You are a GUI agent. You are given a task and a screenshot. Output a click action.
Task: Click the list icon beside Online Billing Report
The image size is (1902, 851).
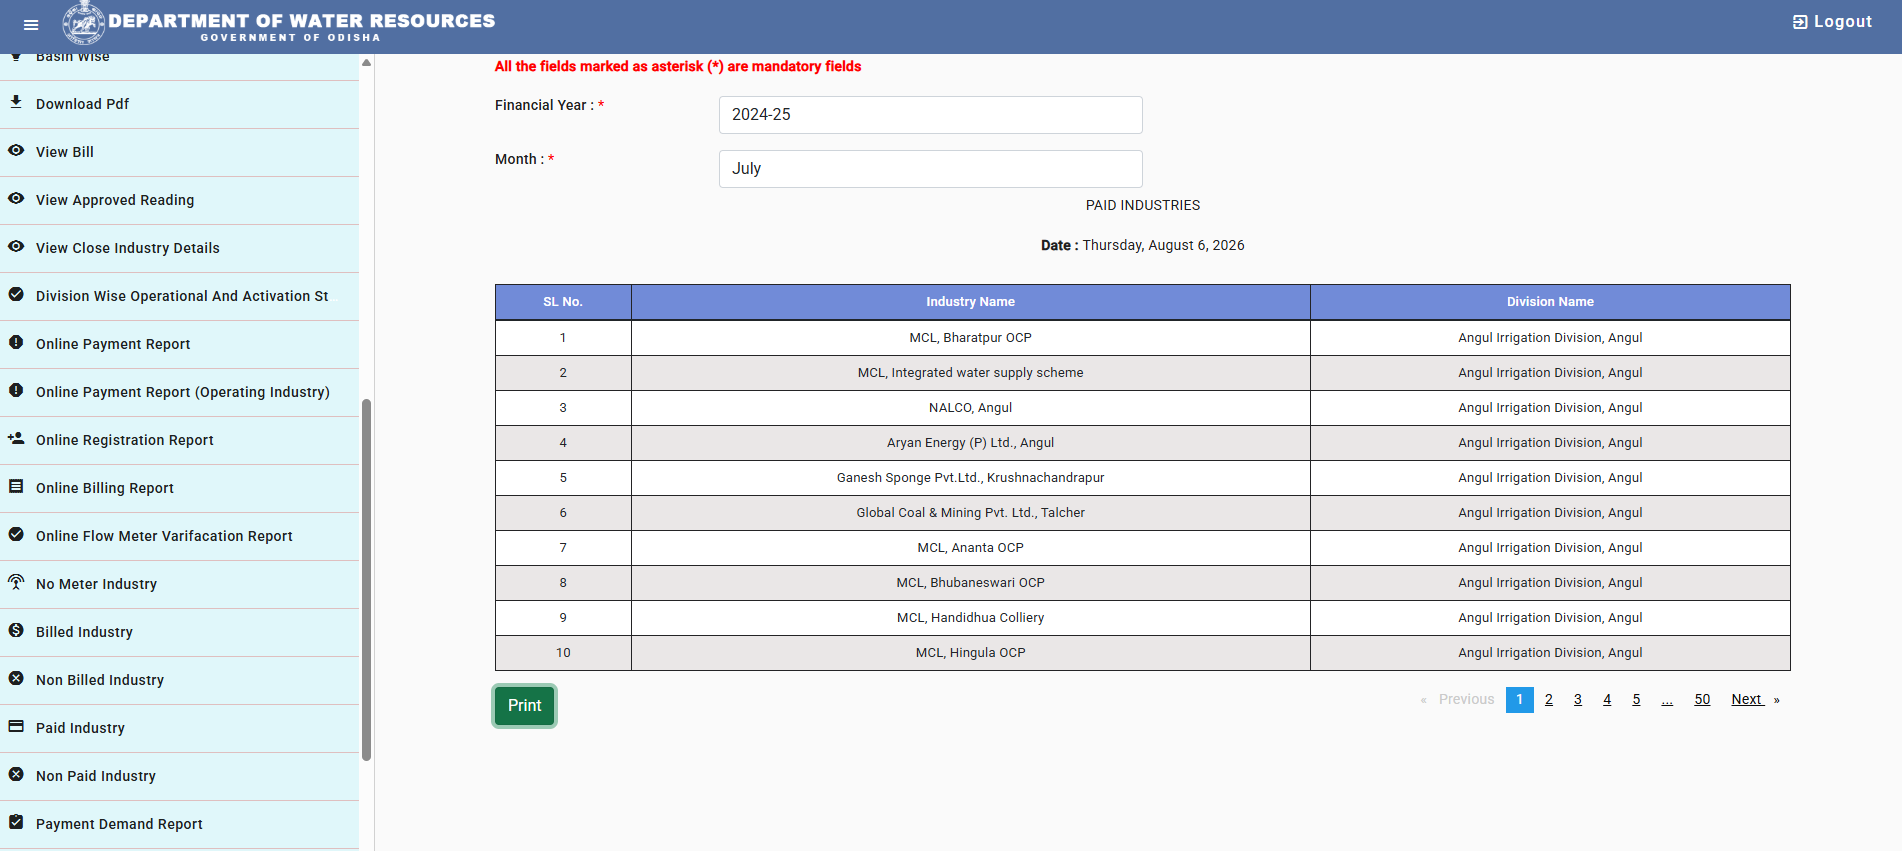pyautogui.click(x=16, y=486)
